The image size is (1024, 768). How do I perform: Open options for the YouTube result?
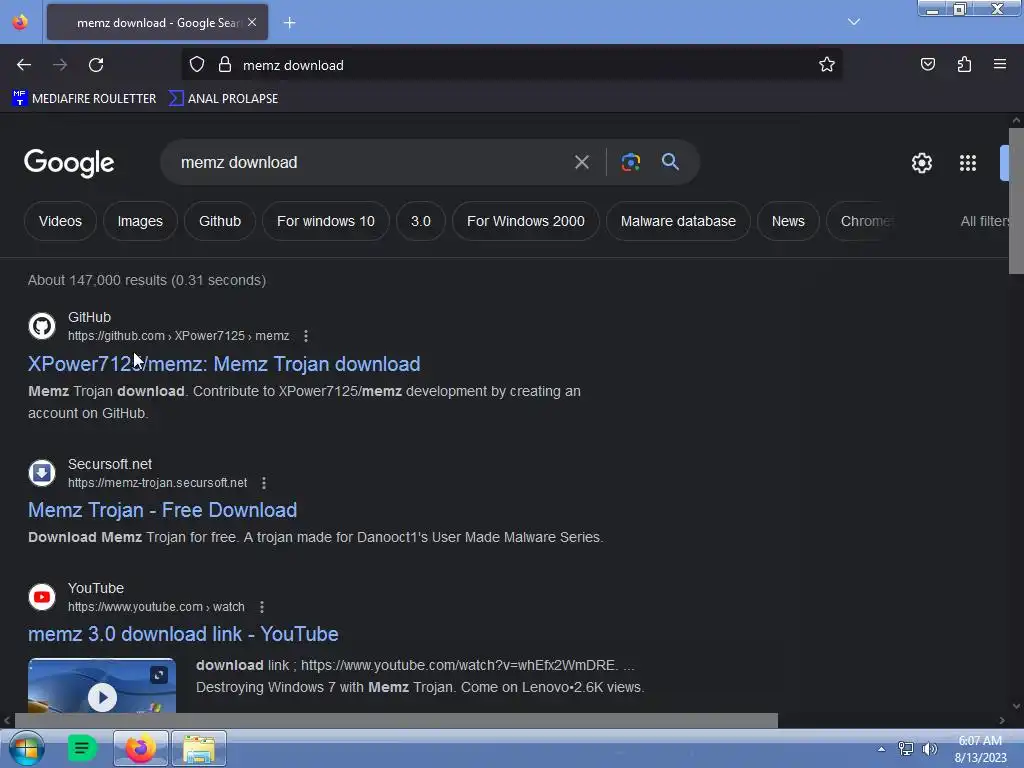click(262, 607)
